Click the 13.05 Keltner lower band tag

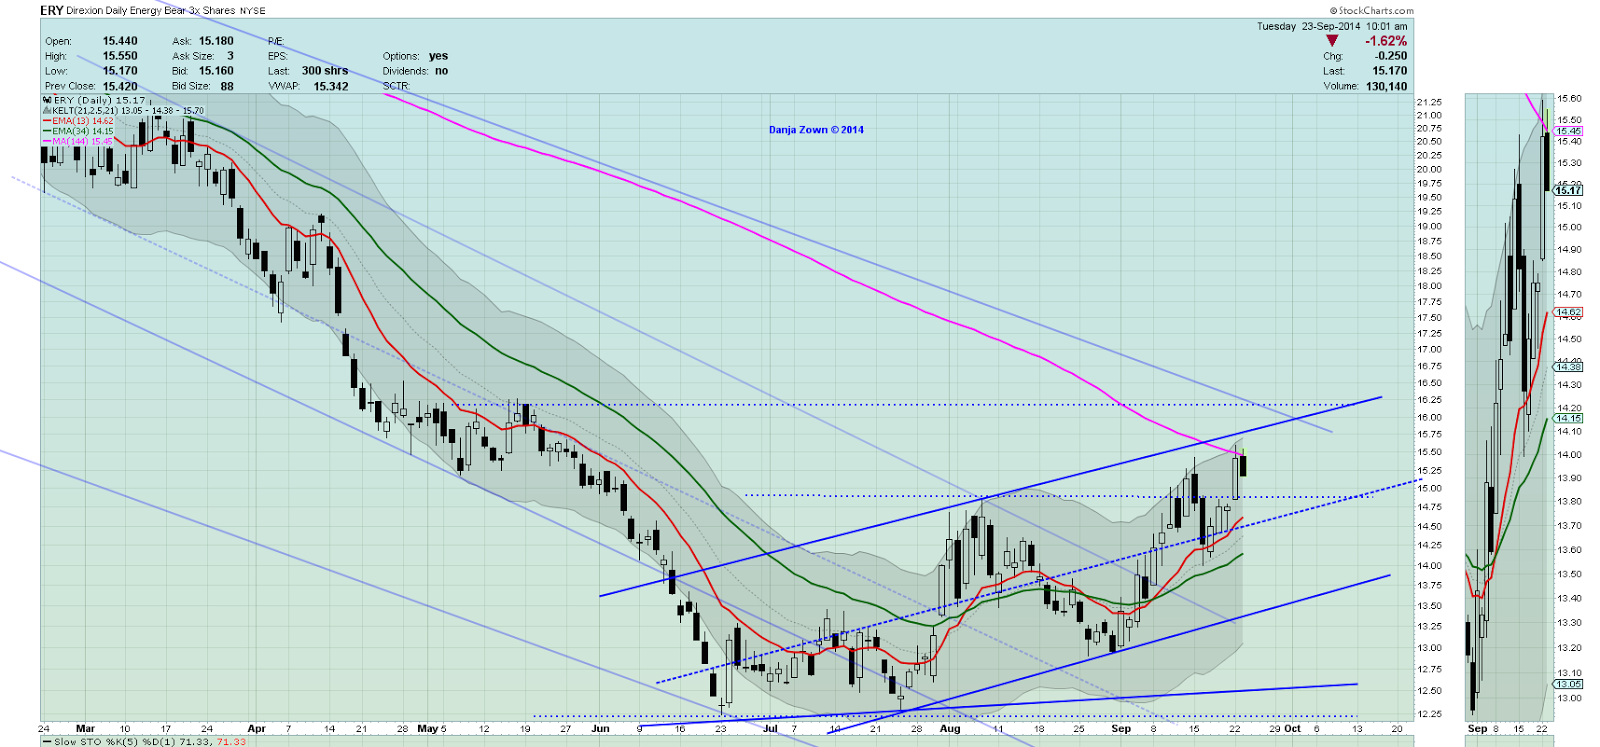coord(1568,684)
